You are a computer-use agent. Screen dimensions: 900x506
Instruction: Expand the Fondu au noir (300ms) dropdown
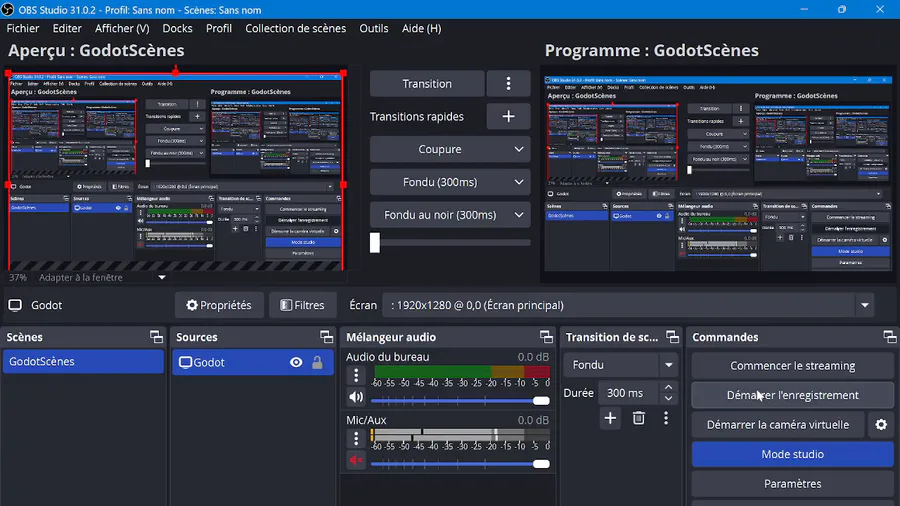[x=519, y=215]
